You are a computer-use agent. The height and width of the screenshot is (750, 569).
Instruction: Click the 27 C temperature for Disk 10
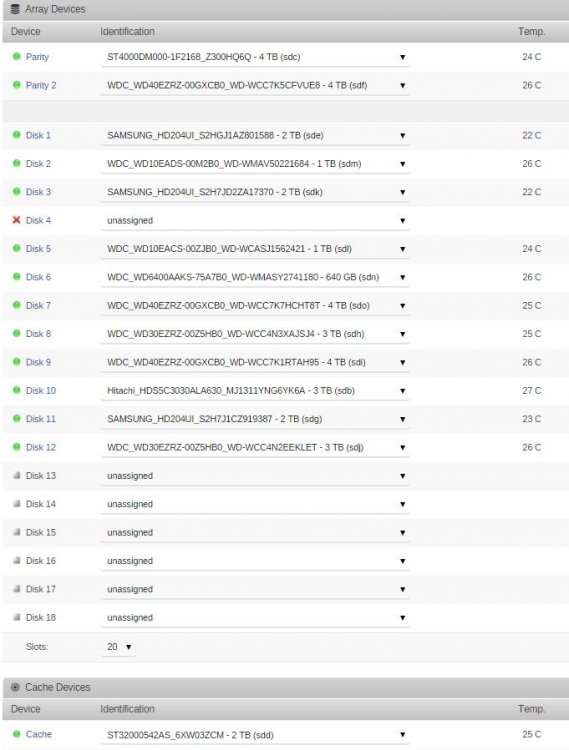click(x=532, y=391)
